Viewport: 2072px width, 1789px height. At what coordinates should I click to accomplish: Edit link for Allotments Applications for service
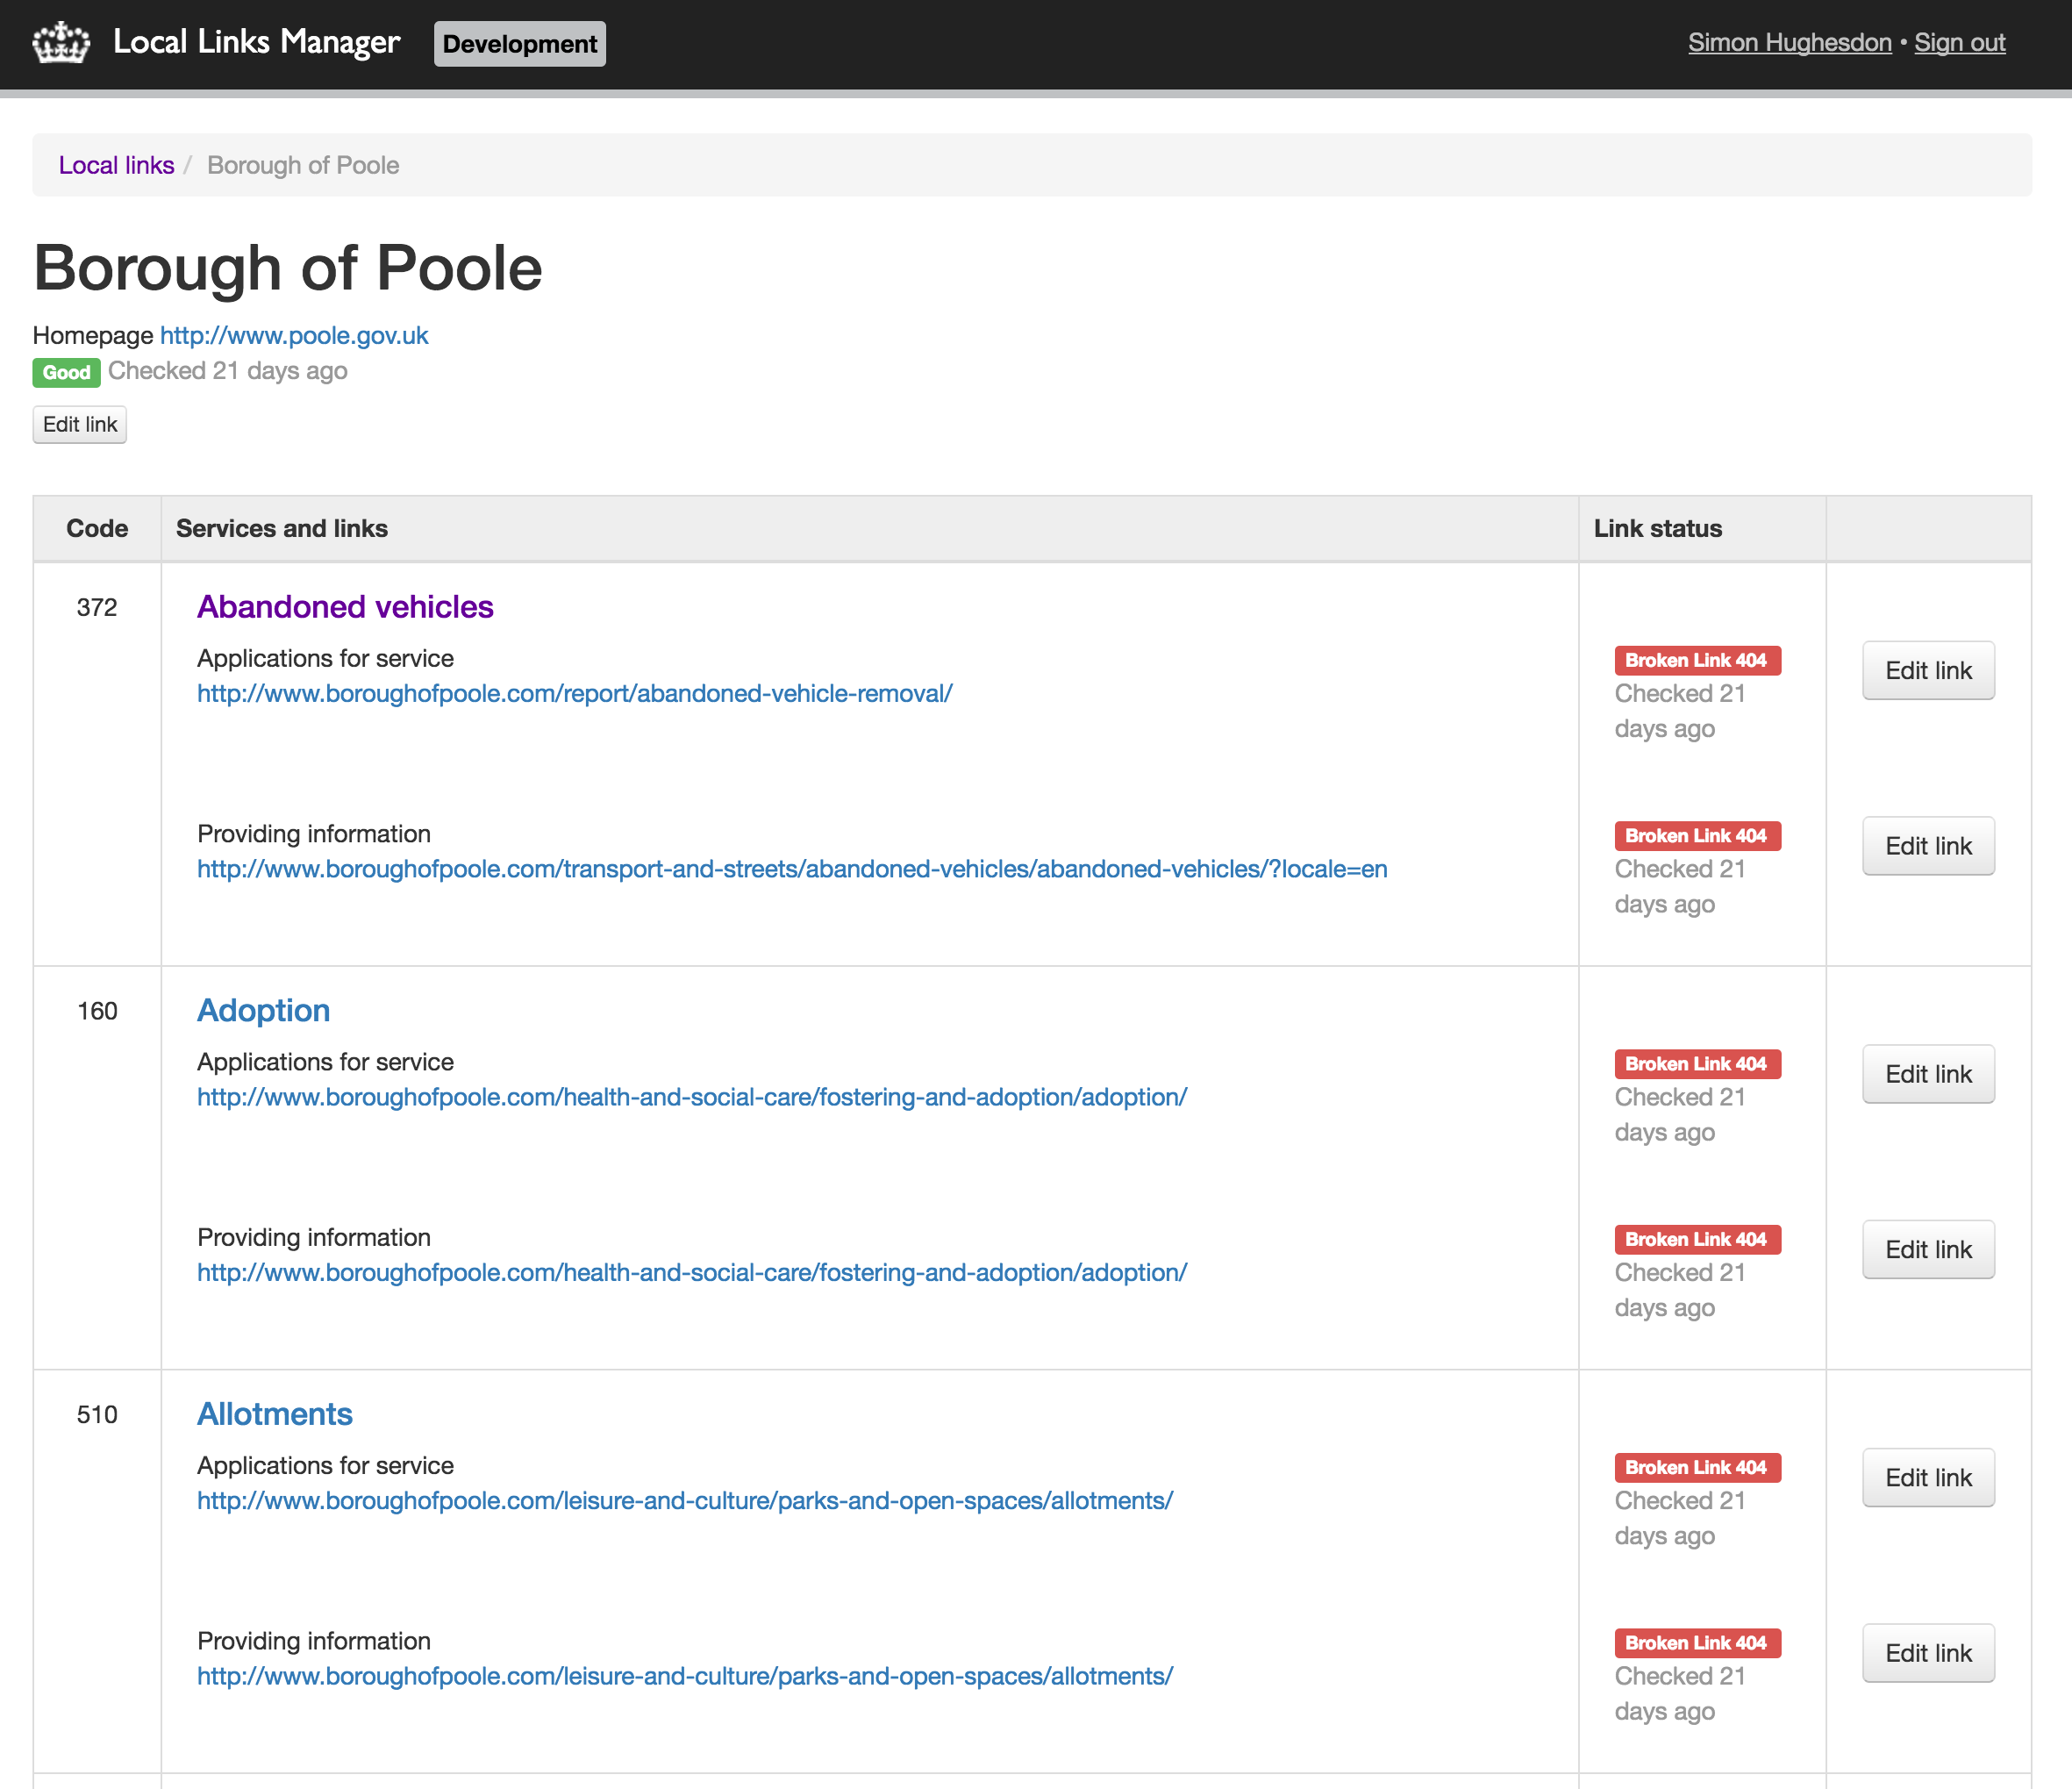1928,1477
